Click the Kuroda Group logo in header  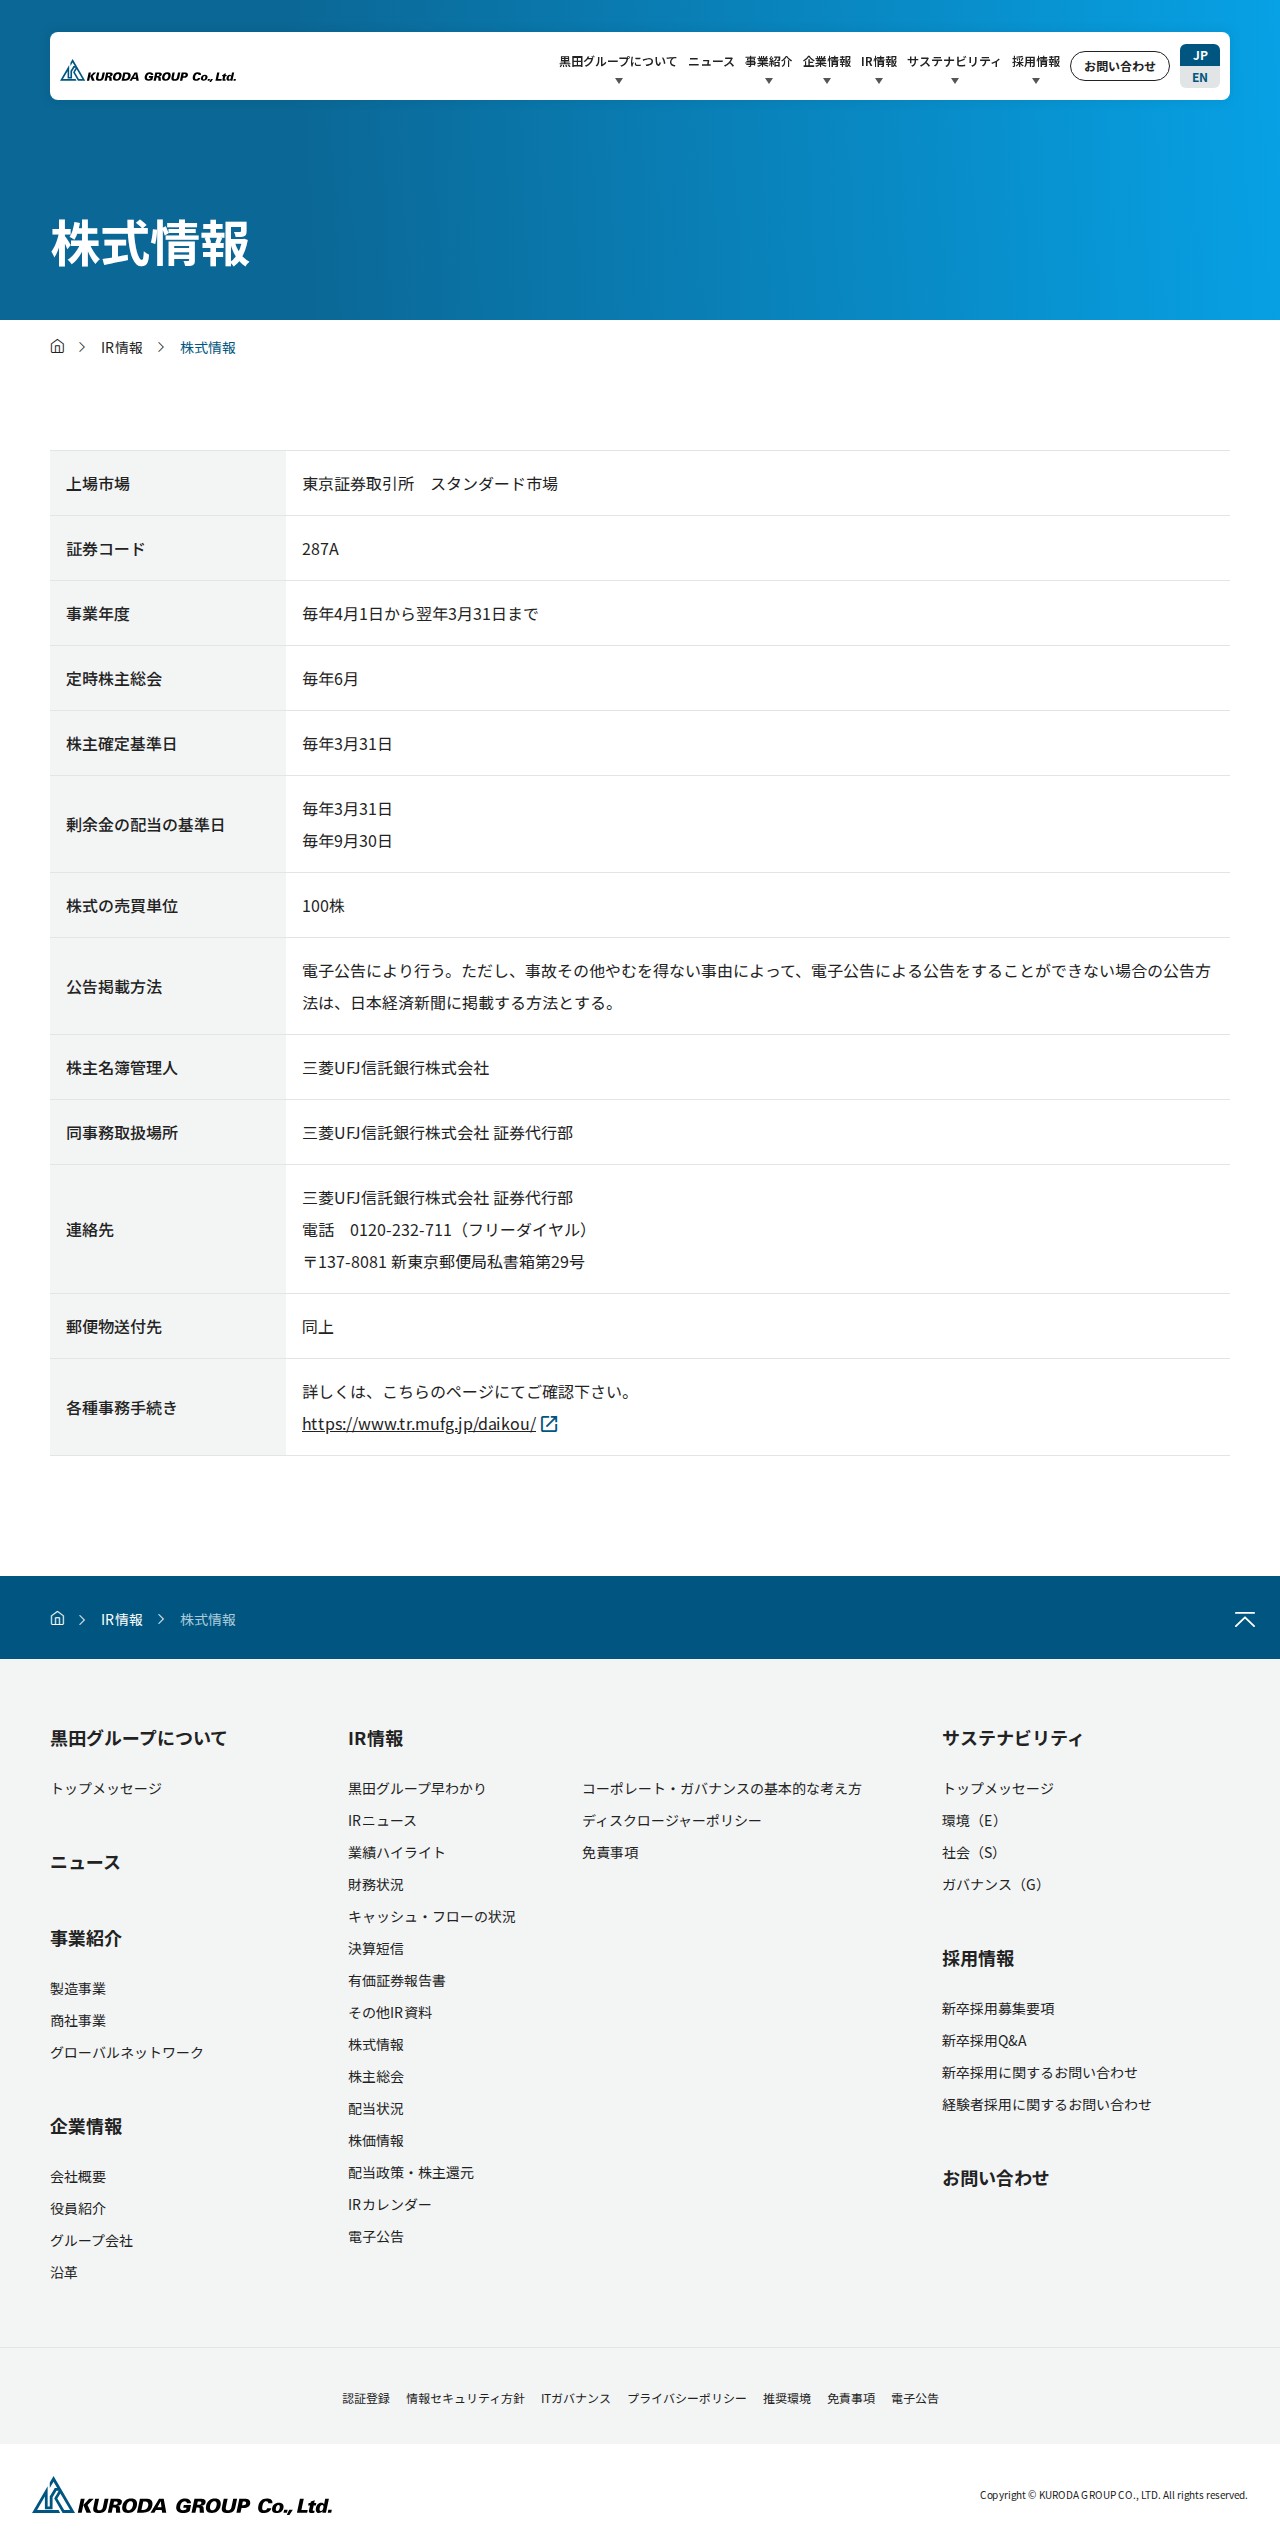pyautogui.click(x=148, y=71)
